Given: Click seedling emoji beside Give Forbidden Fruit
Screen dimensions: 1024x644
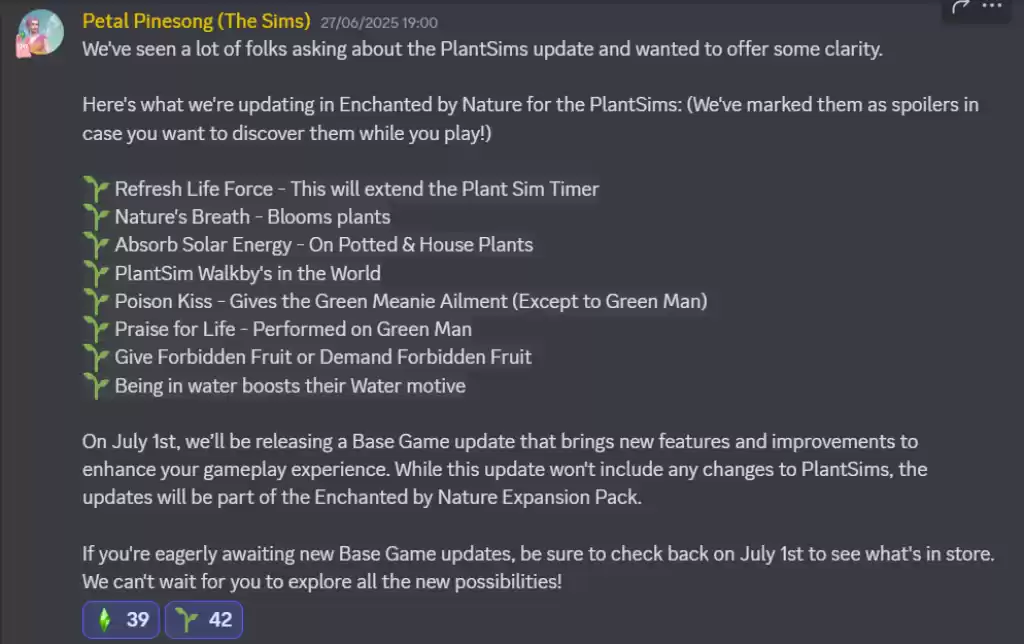Looking at the screenshot, I should point(96,357).
